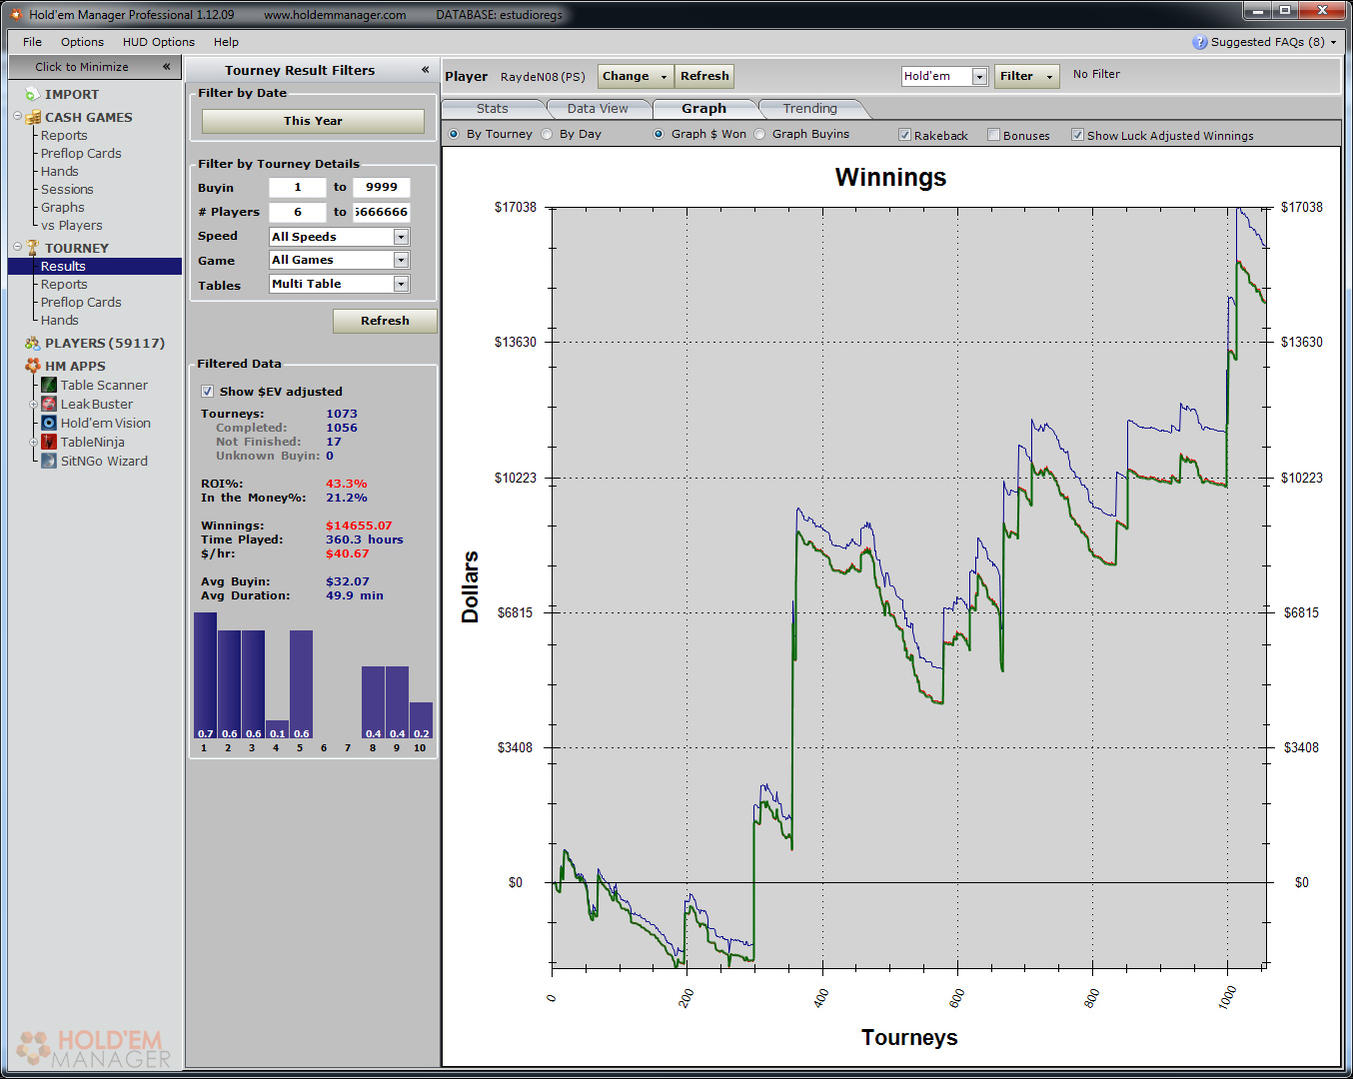Open vs Players under CASH GAMES
This screenshot has height=1079, width=1353.
pyautogui.click(x=71, y=225)
